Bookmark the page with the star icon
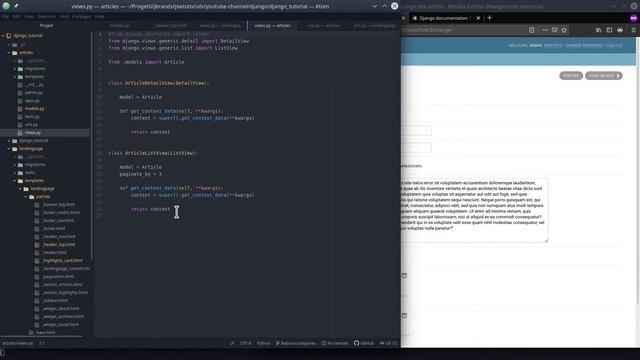Viewport: 640px width, 360px height. click(564, 30)
